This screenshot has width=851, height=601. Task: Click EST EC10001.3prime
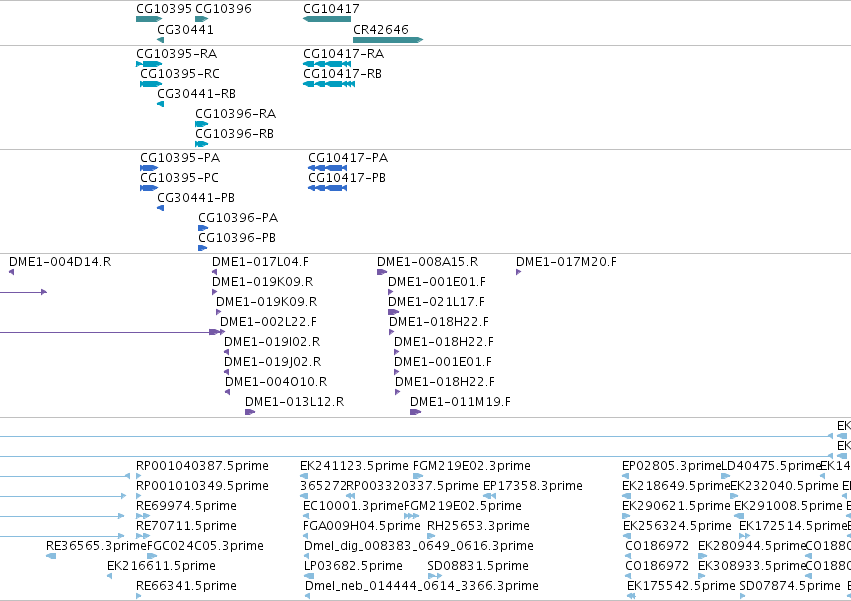(353, 507)
